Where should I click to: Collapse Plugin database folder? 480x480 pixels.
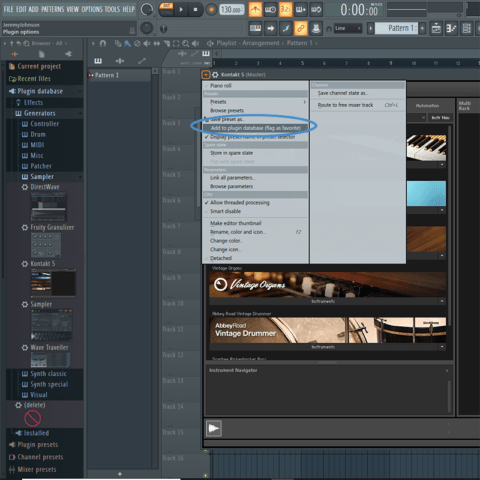tap(40, 91)
